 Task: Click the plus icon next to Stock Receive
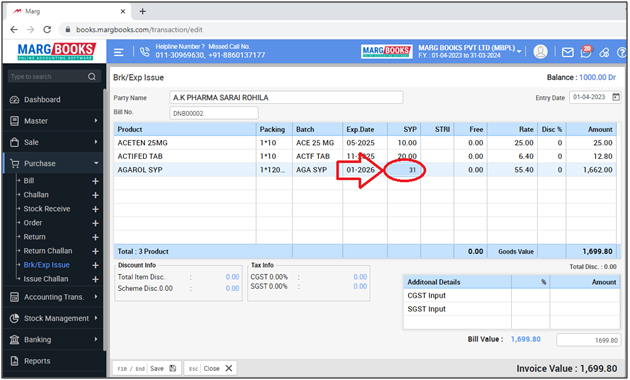pyautogui.click(x=95, y=209)
